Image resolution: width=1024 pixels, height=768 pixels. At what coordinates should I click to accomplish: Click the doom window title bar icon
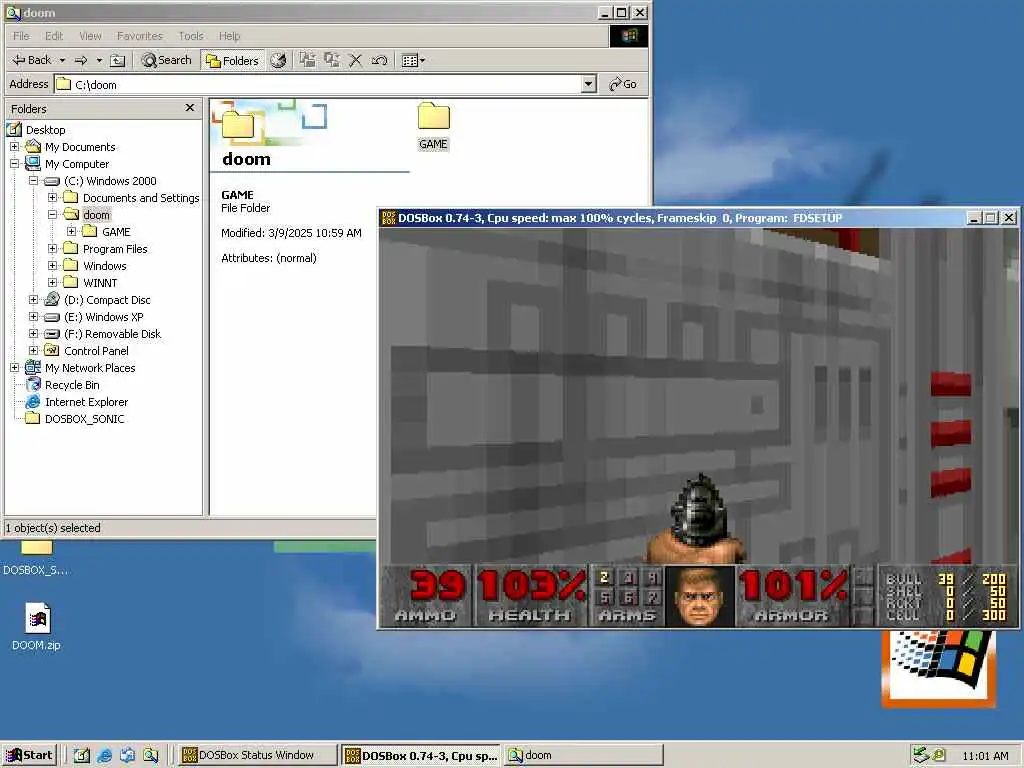point(13,12)
